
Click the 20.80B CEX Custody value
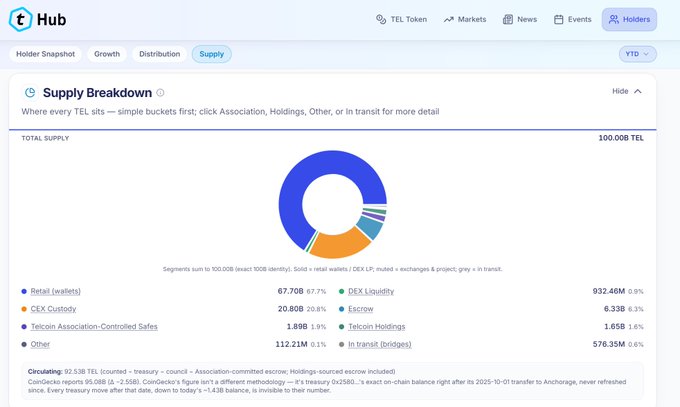pos(291,309)
